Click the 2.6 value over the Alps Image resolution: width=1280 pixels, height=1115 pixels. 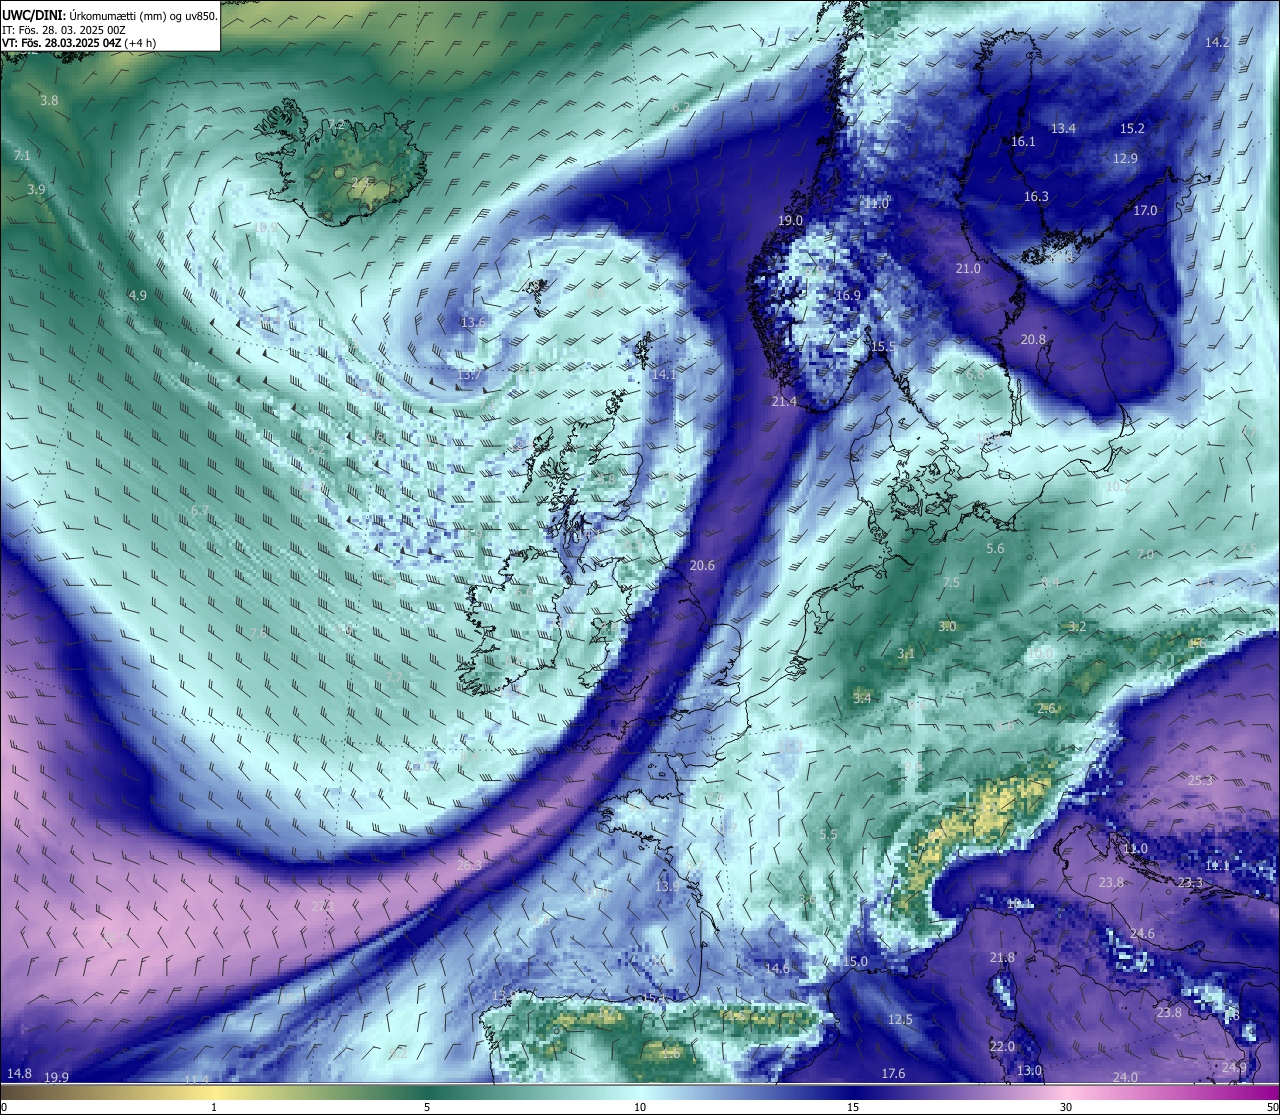[x=1046, y=709]
